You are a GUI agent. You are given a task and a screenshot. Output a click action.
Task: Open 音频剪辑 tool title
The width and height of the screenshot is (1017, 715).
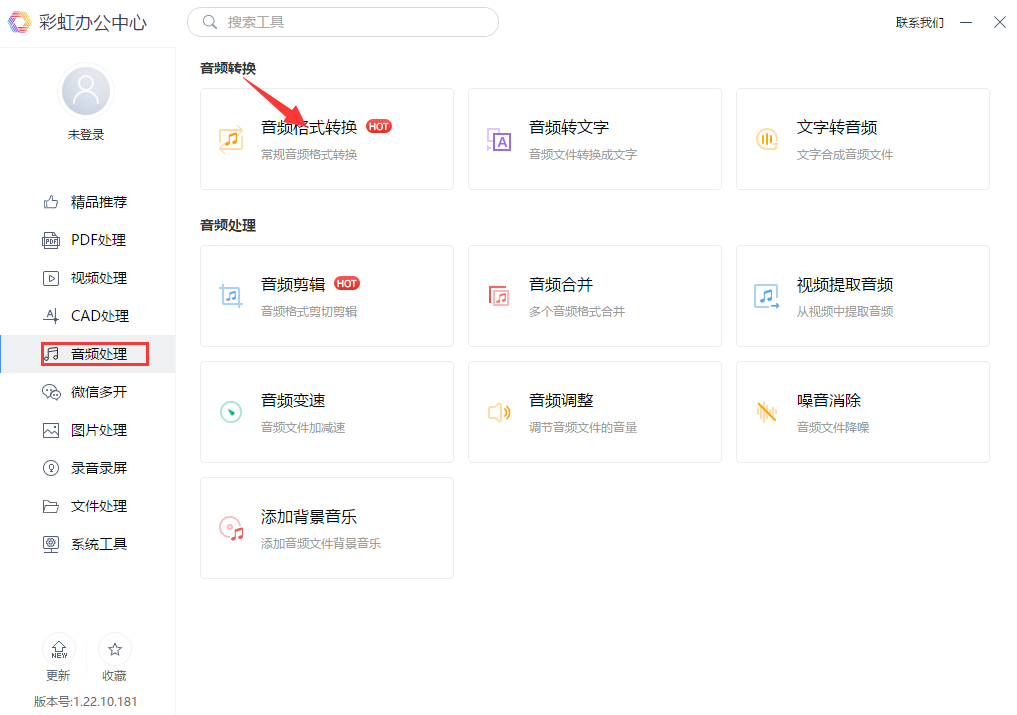(x=293, y=284)
